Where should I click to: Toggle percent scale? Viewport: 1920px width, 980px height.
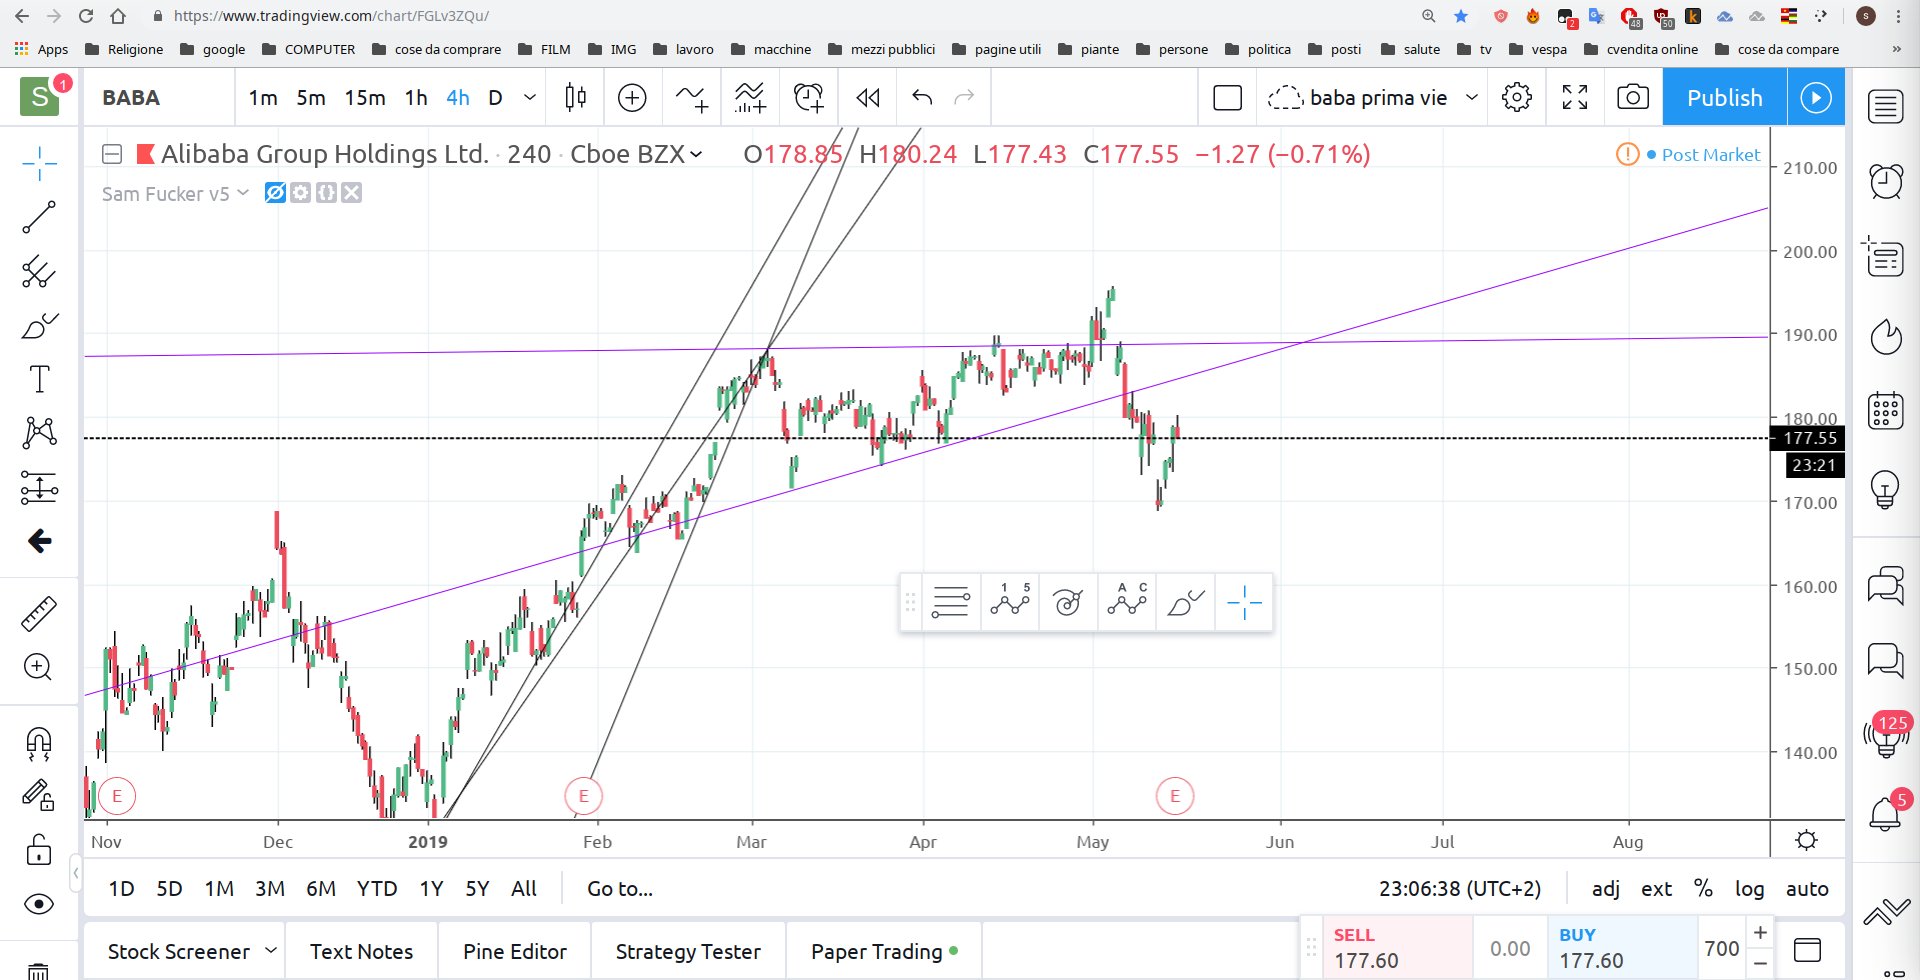(x=1703, y=888)
